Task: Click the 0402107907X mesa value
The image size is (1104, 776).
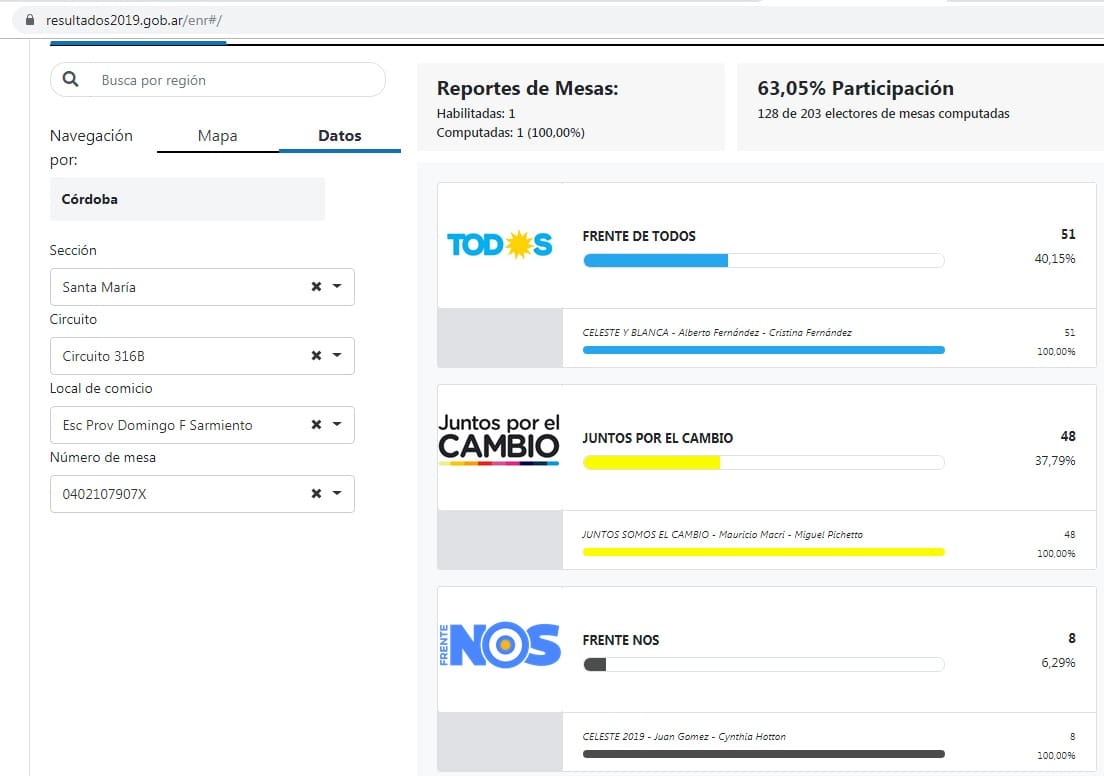Action: 104,494
